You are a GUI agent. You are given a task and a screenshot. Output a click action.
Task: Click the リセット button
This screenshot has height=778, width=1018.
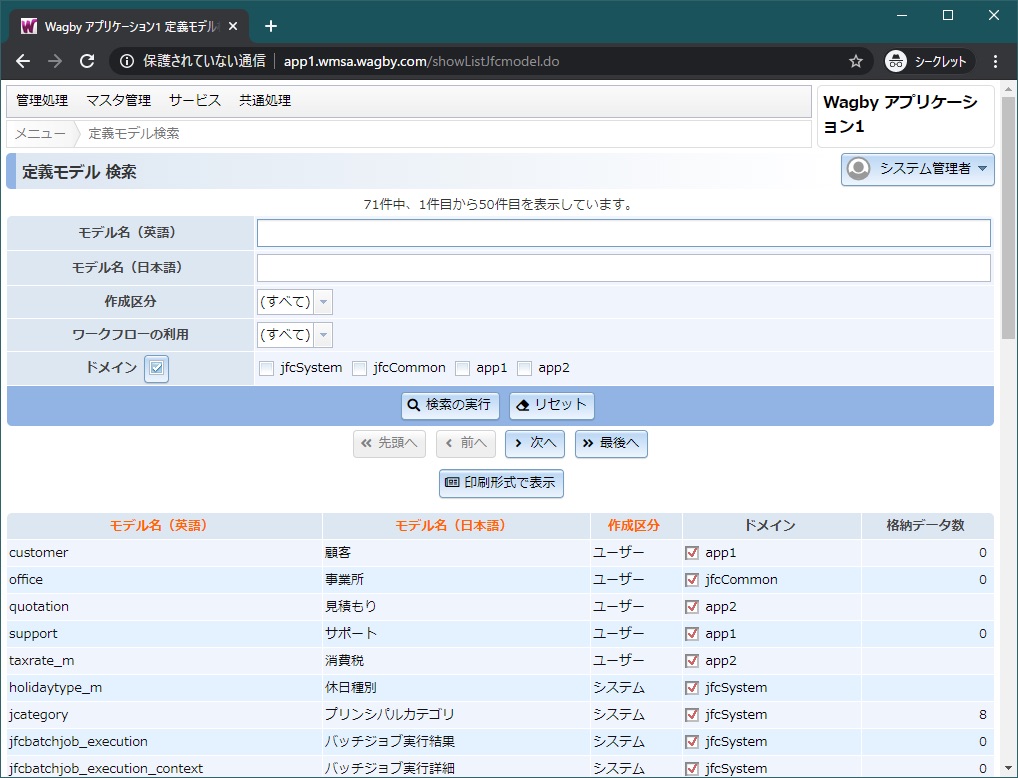tap(552, 405)
